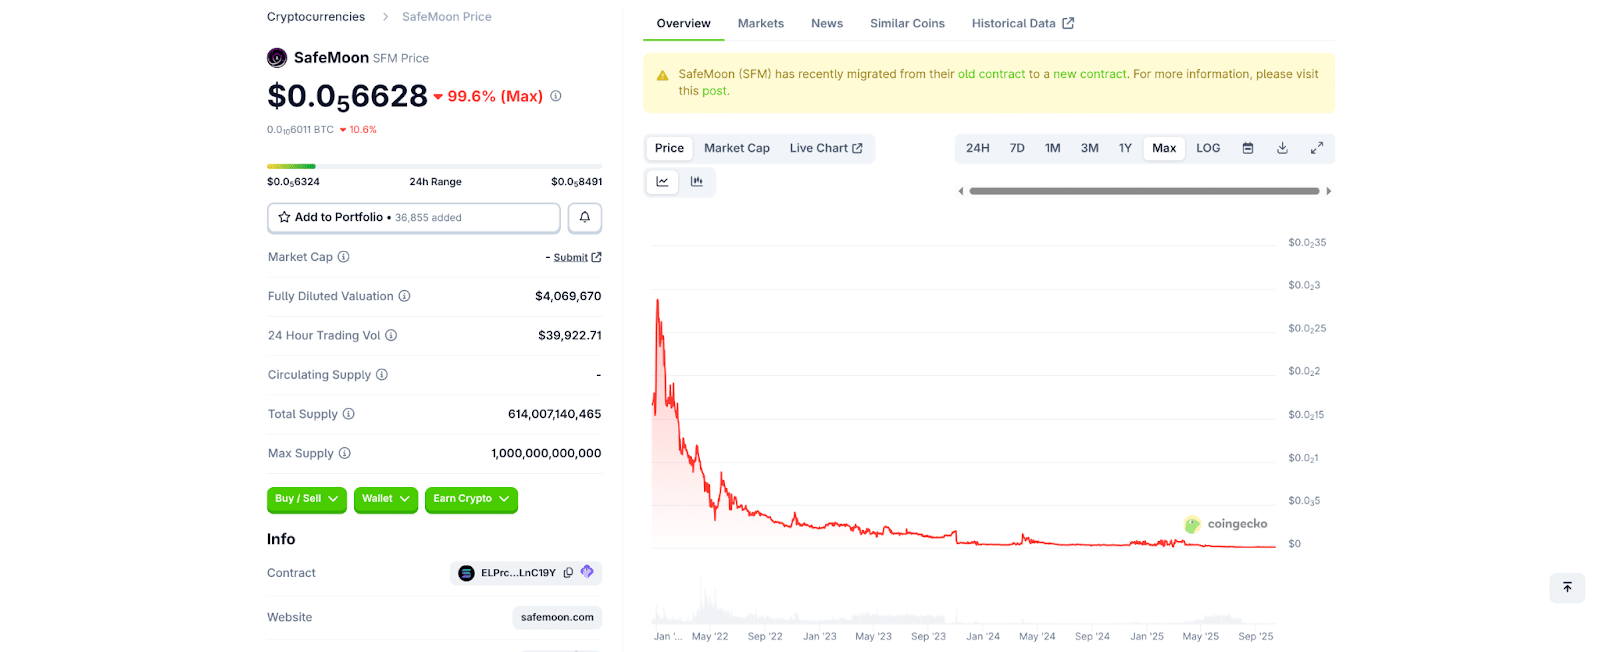Go to Cryptocurrencies breadcrumb
Image resolution: width=1600 pixels, height=652 pixels.
pyautogui.click(x=316, y=17)
